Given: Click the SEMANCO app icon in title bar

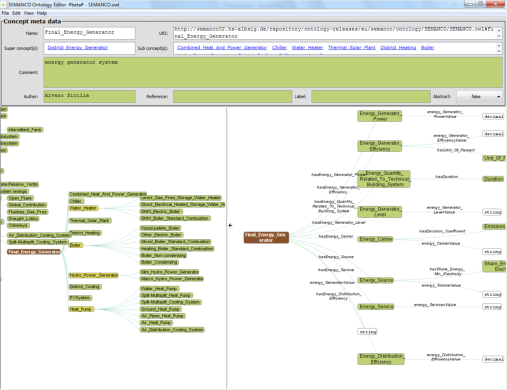Looking at the screenshot, I should (x=4, y=4).
